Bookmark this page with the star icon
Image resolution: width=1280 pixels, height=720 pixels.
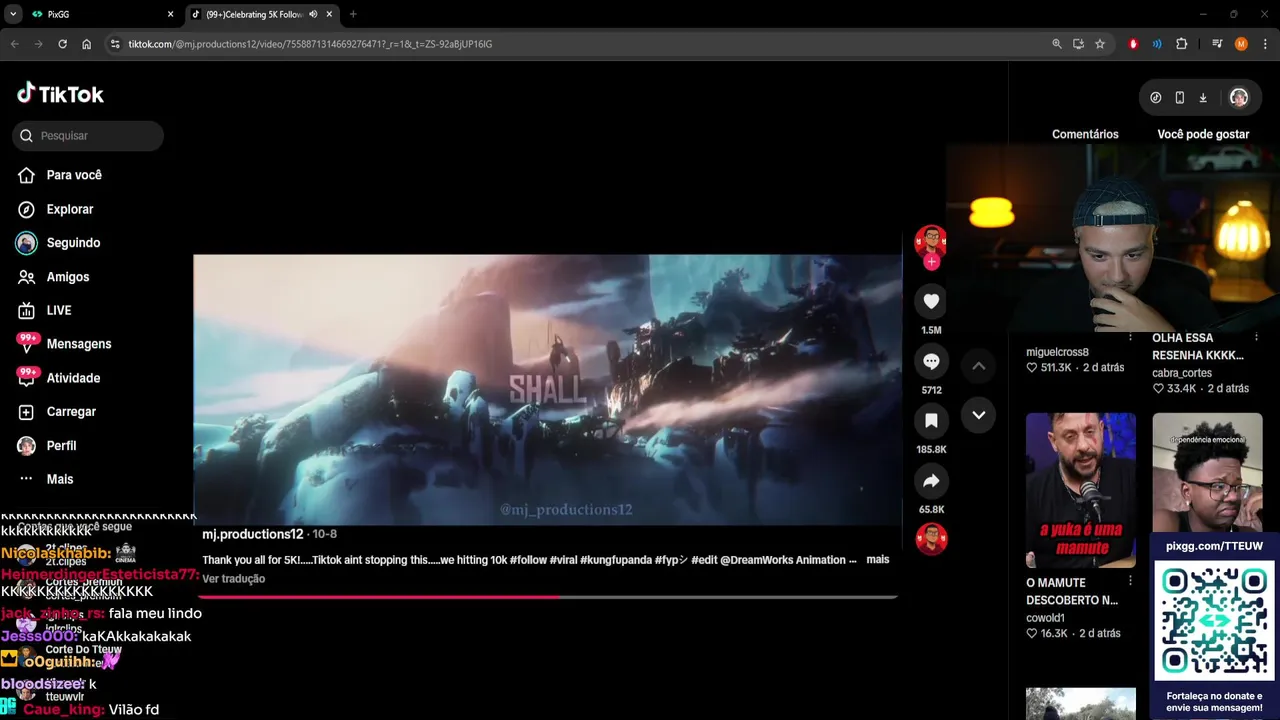point(1100,44)
